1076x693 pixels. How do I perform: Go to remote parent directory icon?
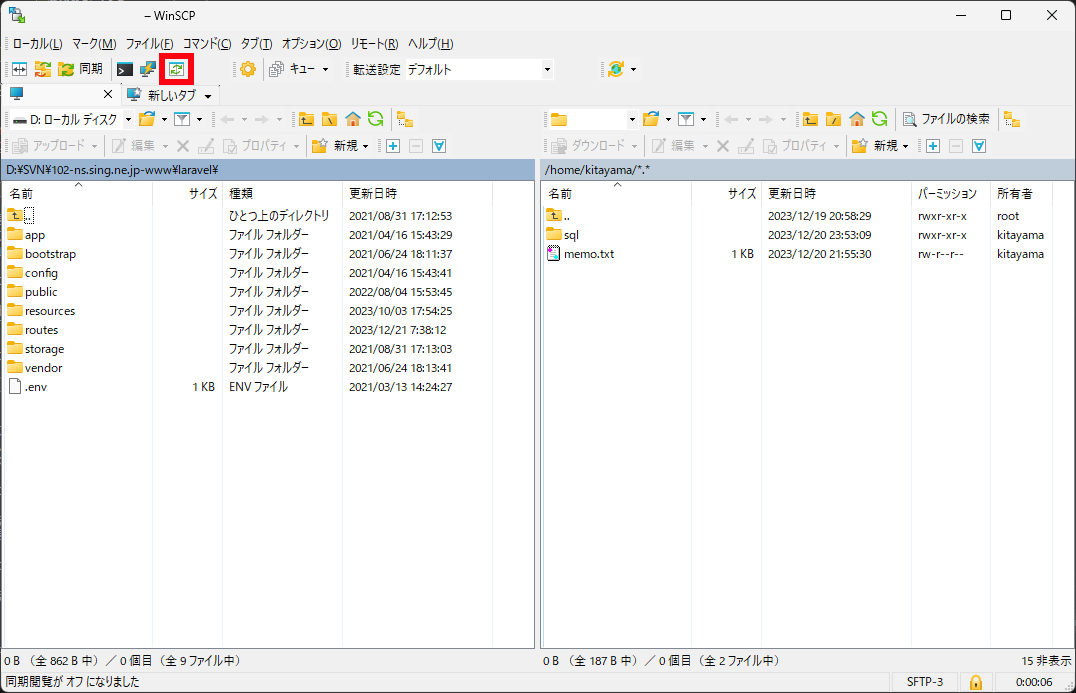pyautogui.click(x=810, y=119)
